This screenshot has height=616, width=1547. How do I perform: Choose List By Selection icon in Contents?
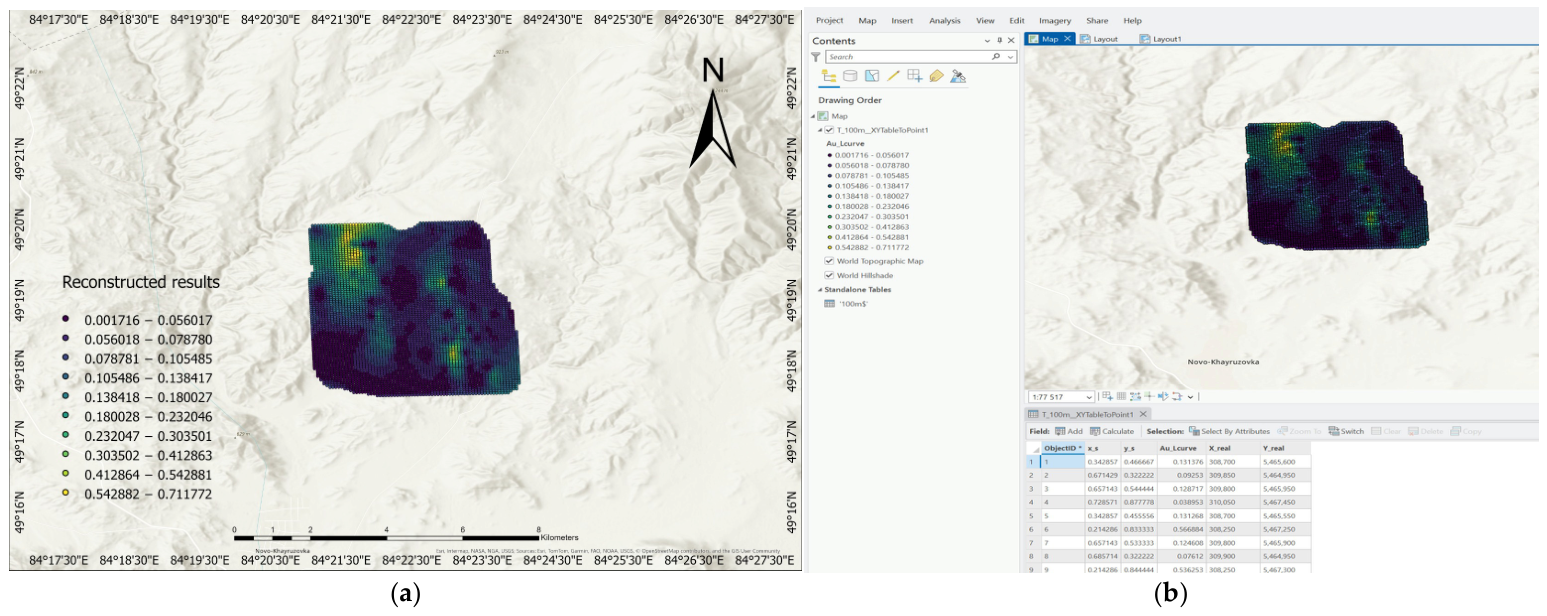872,76
